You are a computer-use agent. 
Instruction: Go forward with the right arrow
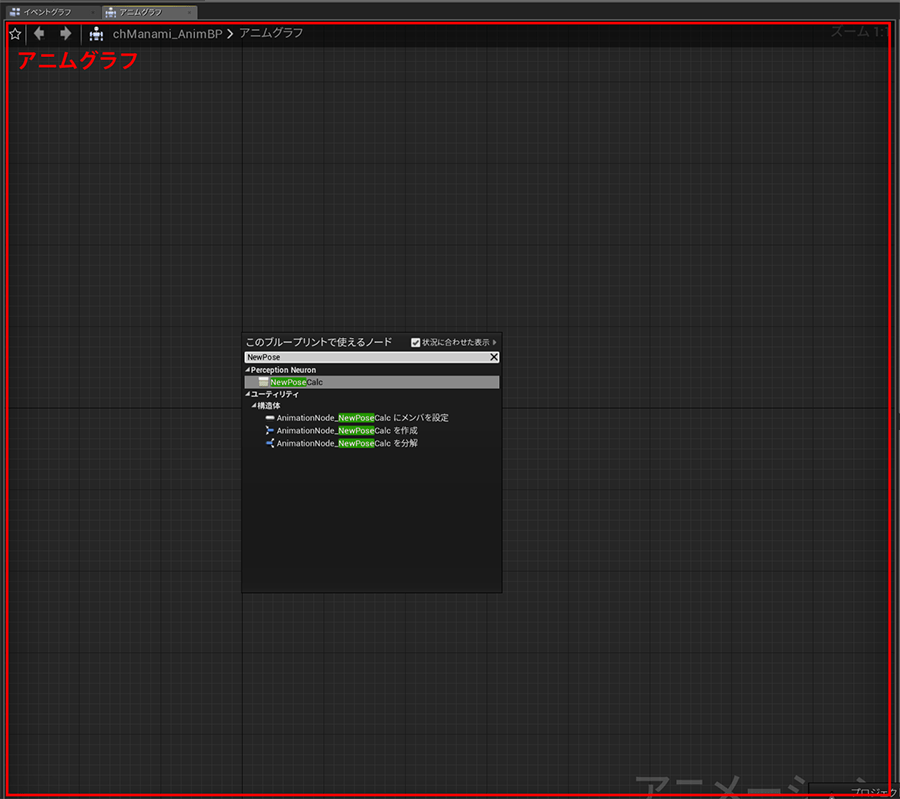(x=66, y=34)
